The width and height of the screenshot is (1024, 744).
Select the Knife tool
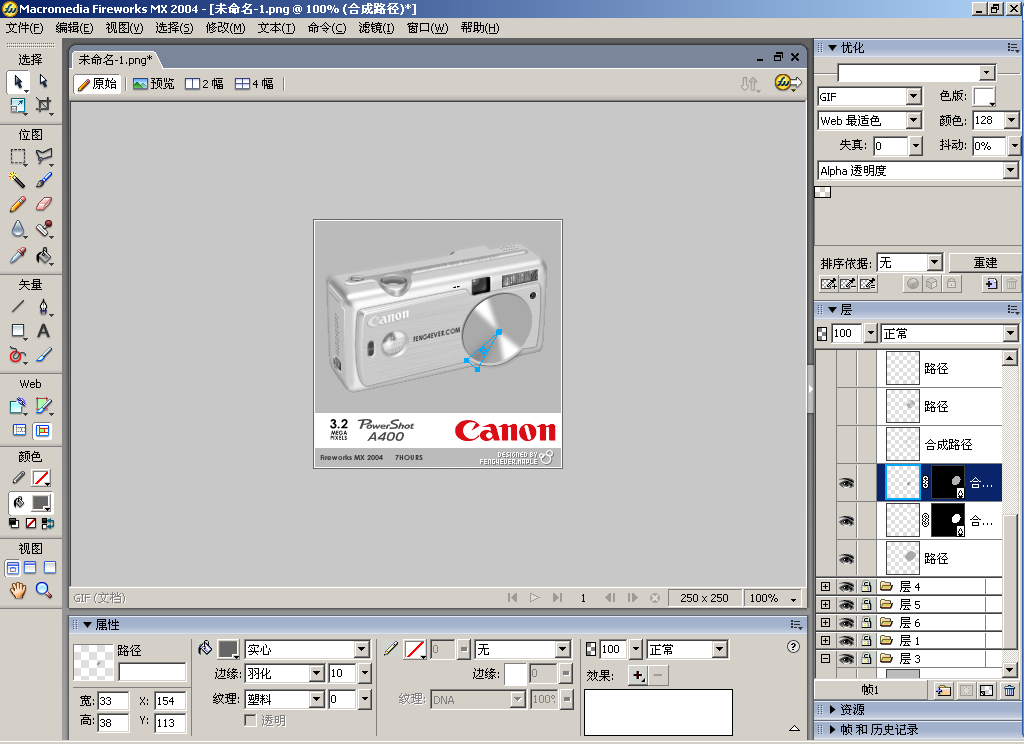tap(44, 355)
